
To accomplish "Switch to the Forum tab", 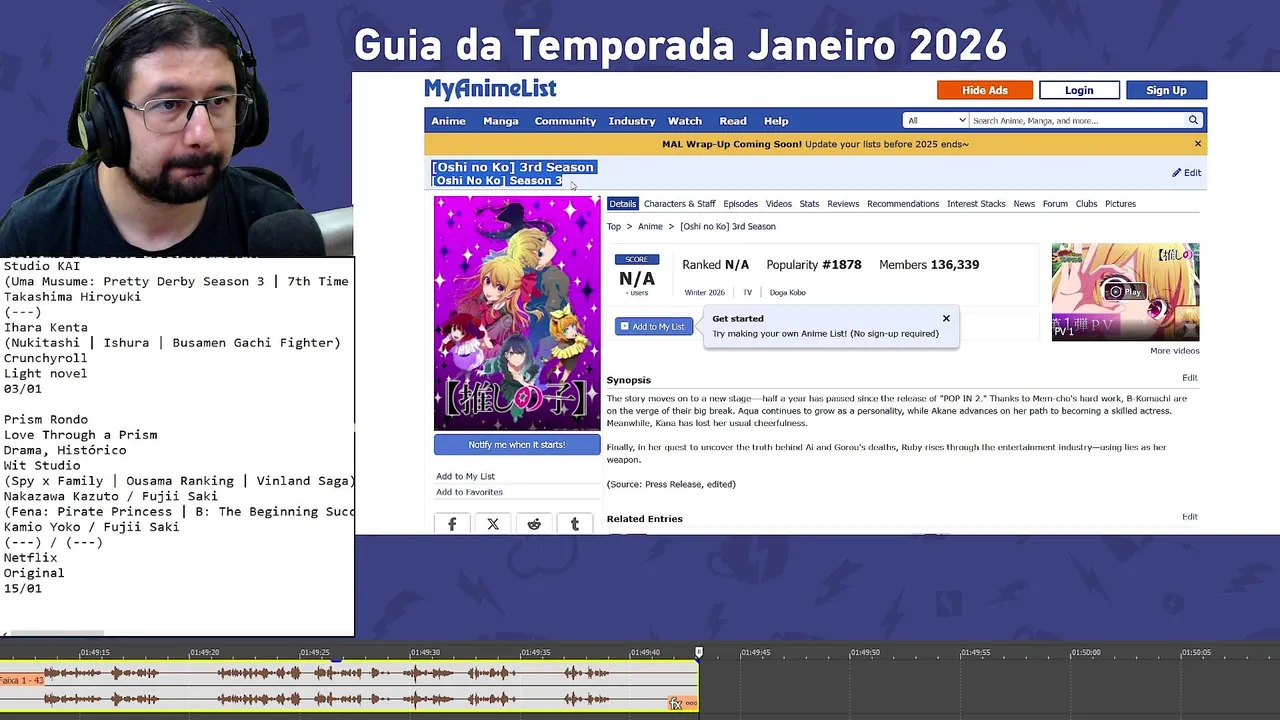I will tap(1055, 204).
